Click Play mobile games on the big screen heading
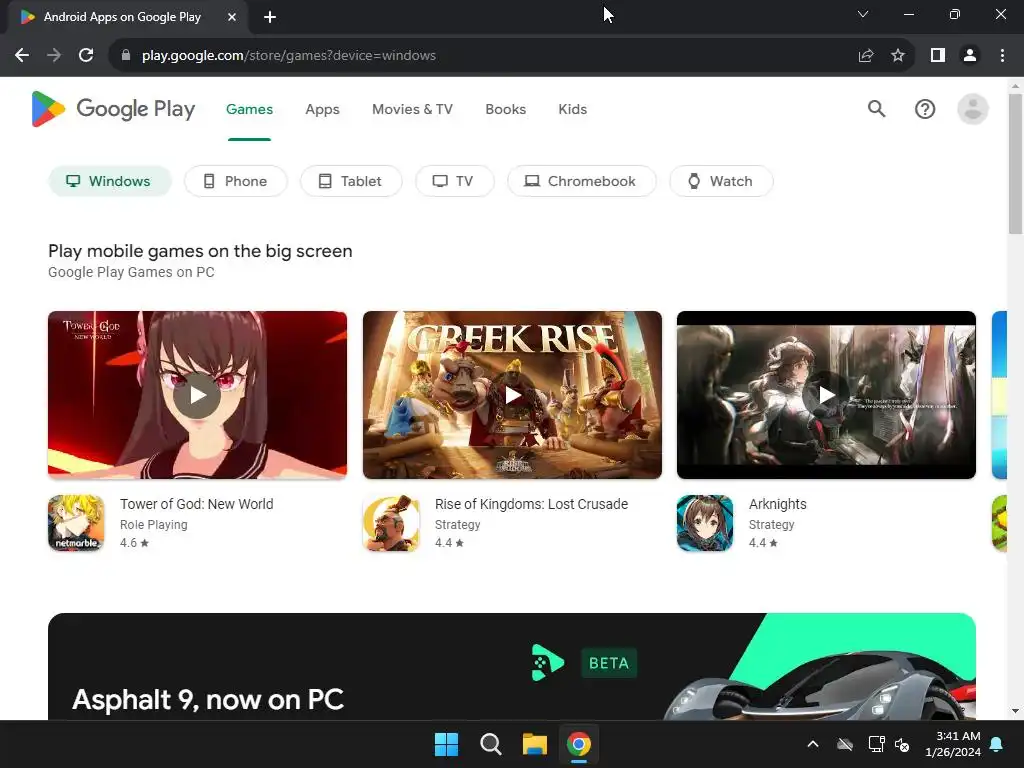 (200, 251)
